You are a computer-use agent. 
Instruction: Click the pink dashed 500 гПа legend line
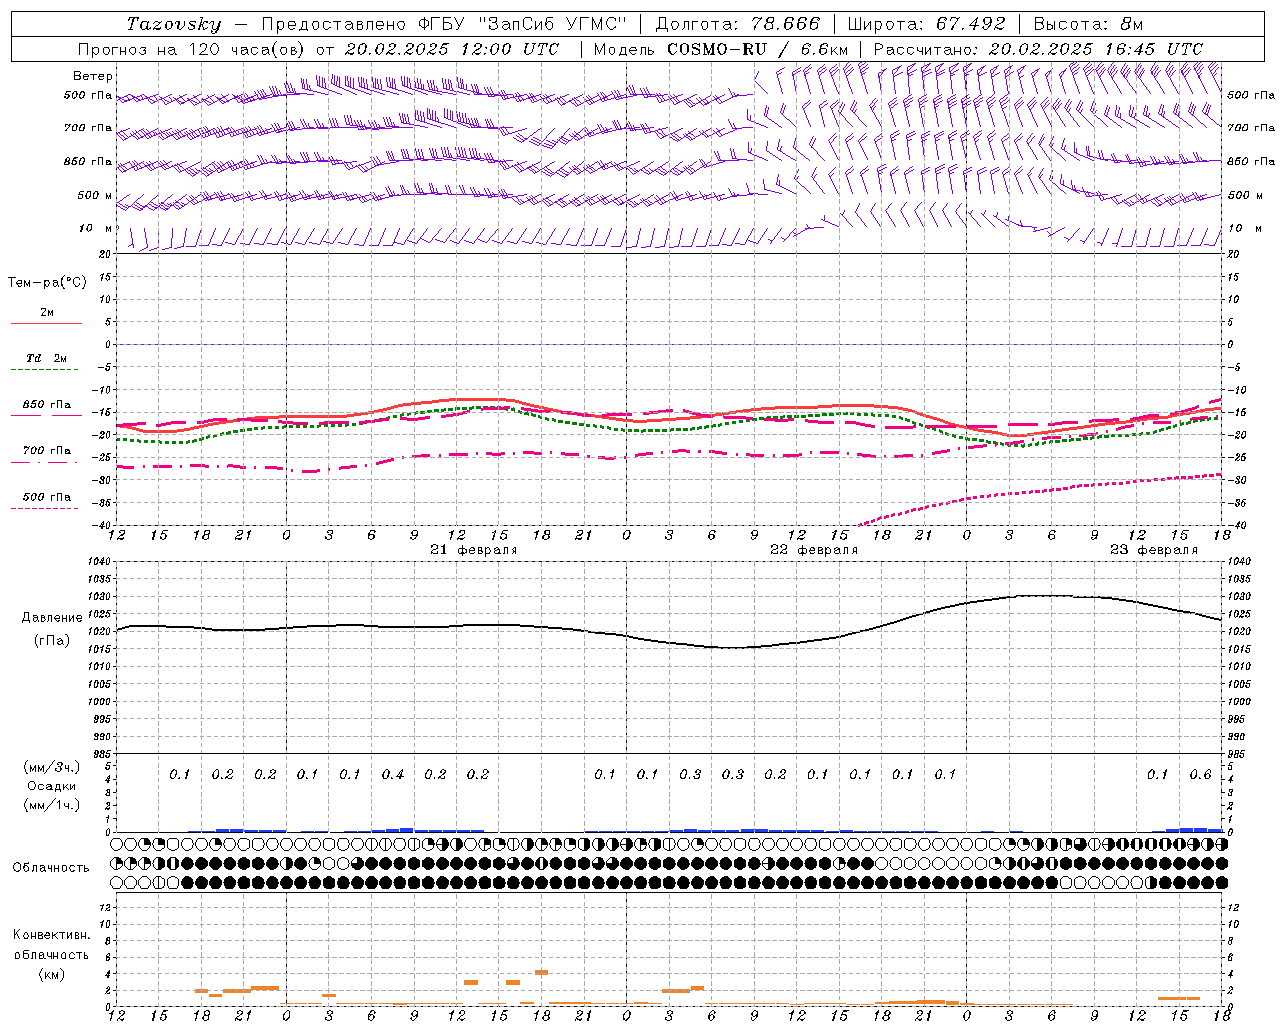[45, 509]
